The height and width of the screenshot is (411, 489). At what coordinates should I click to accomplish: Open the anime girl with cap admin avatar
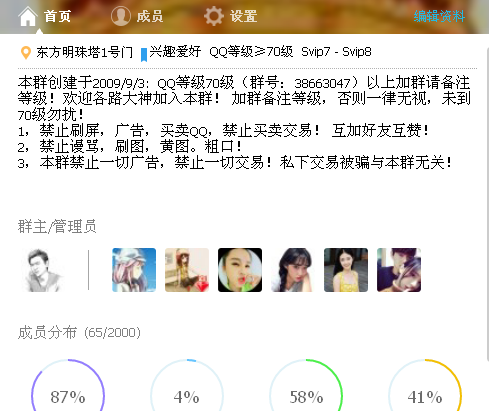(134, 270)
